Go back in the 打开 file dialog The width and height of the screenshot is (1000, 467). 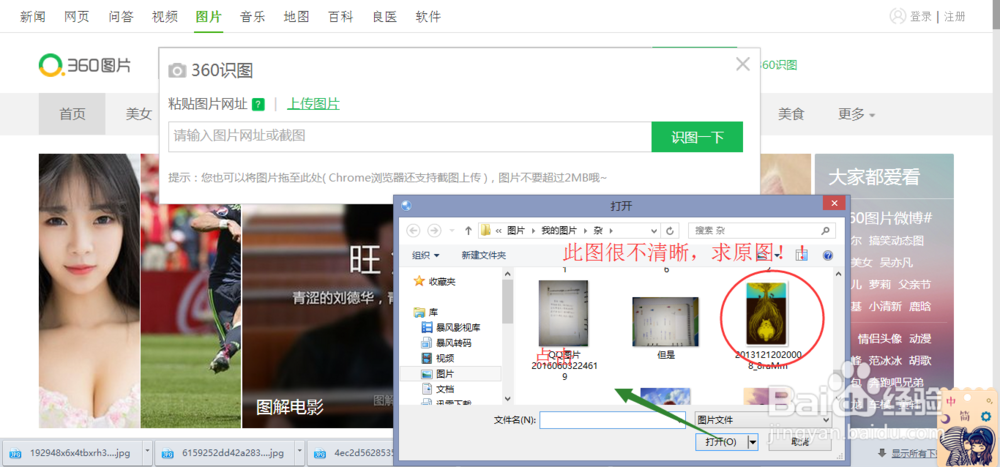tap(413, 230)
